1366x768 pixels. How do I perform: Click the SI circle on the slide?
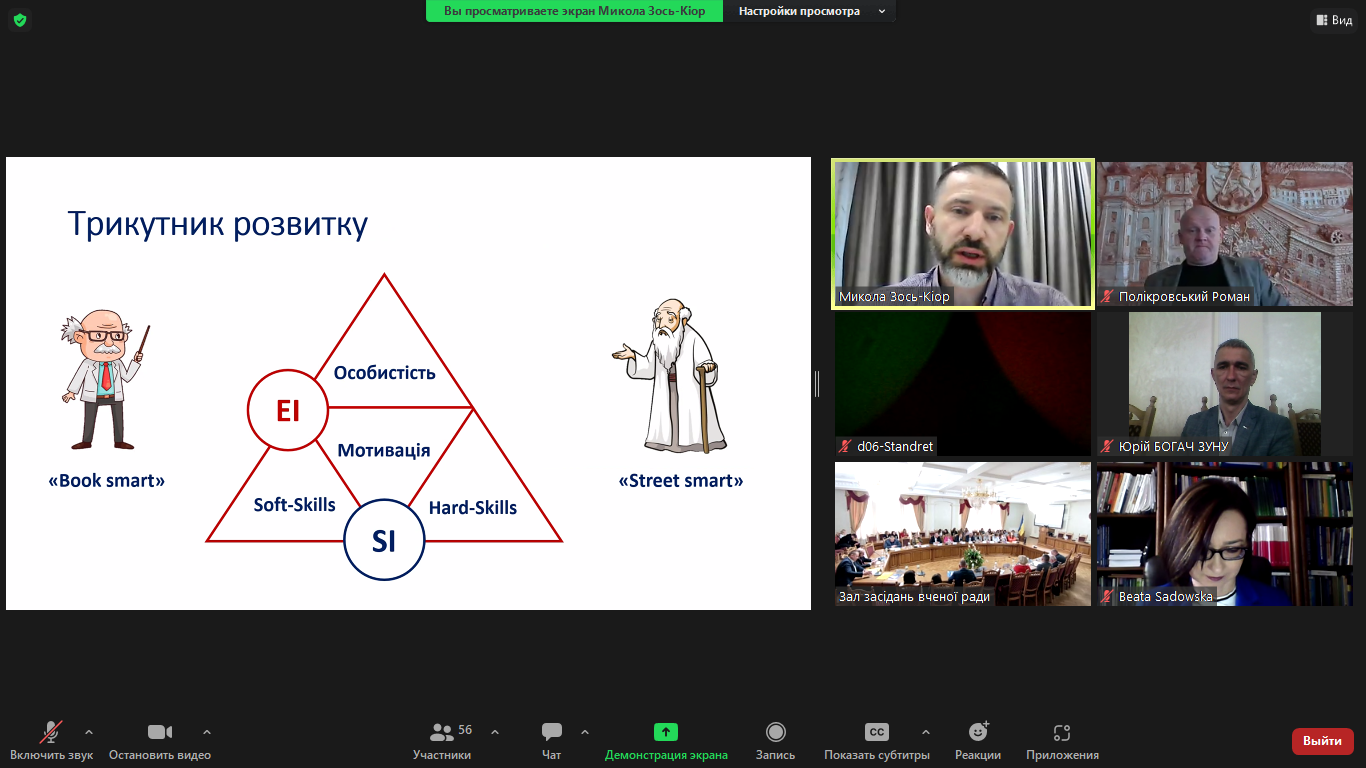tap(384, 540)
